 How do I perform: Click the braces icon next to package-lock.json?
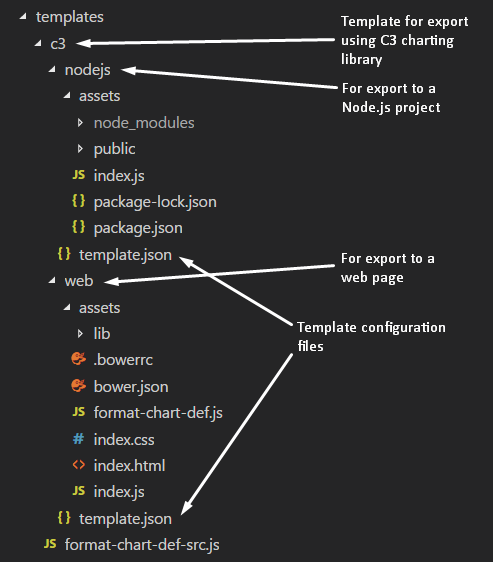79,201
